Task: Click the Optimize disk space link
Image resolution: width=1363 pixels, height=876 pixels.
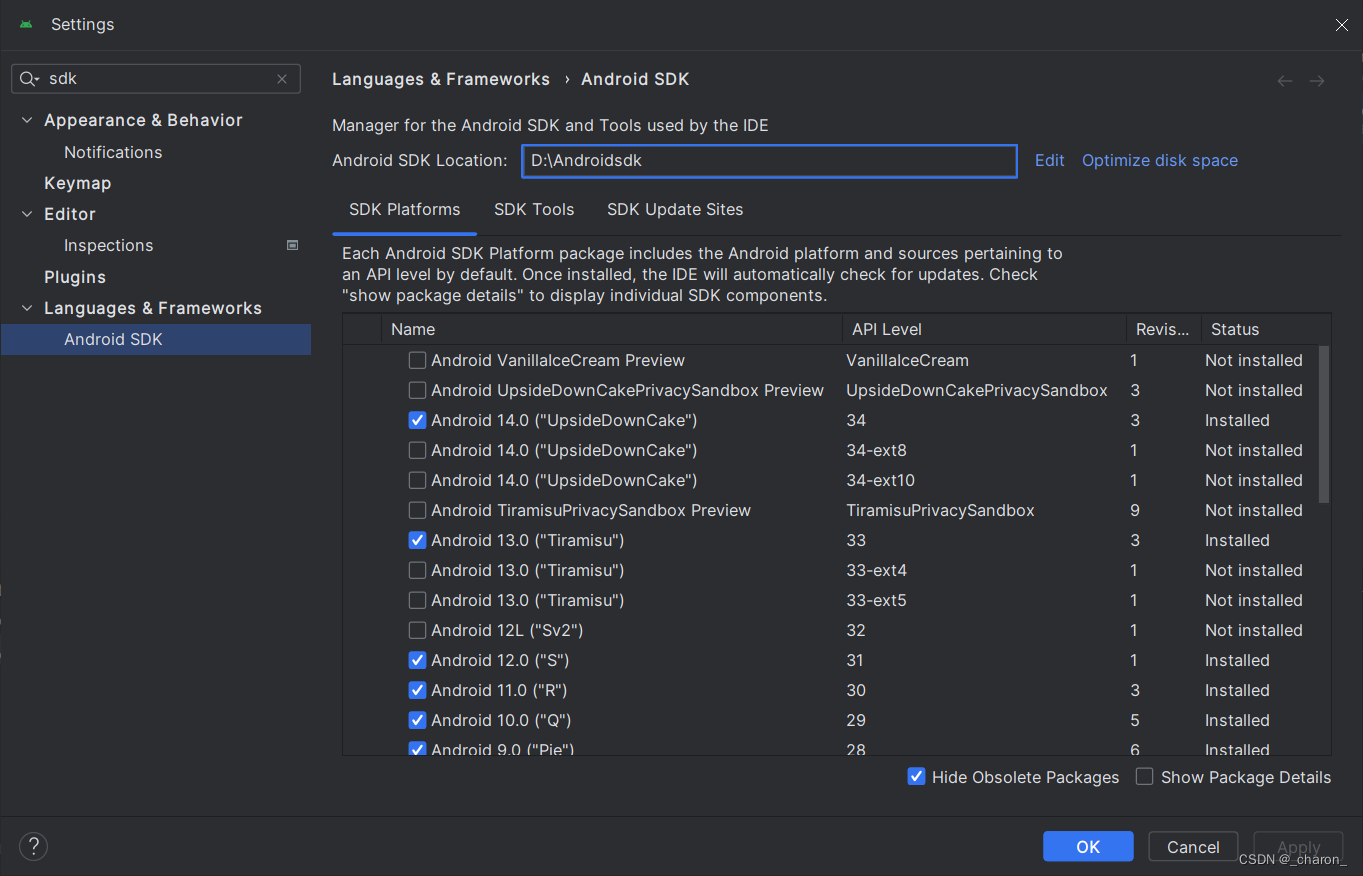Action: [x=1160, y=160]
